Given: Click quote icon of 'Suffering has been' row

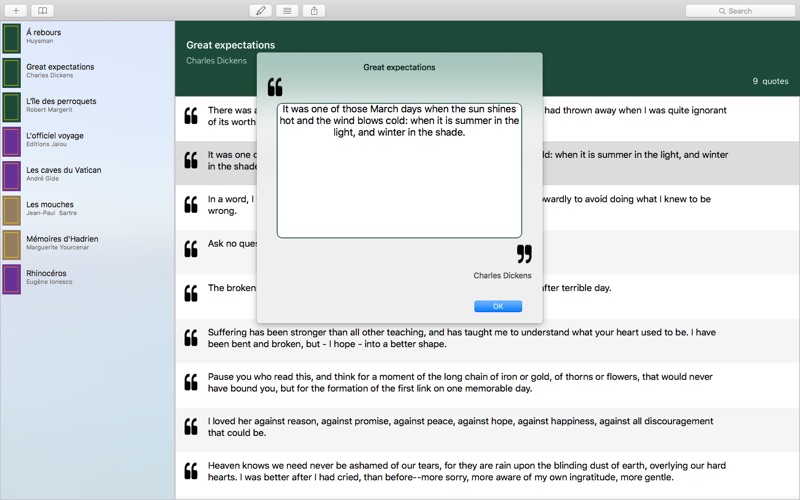Looking at the screenshot, I should (x=191, y=338).
